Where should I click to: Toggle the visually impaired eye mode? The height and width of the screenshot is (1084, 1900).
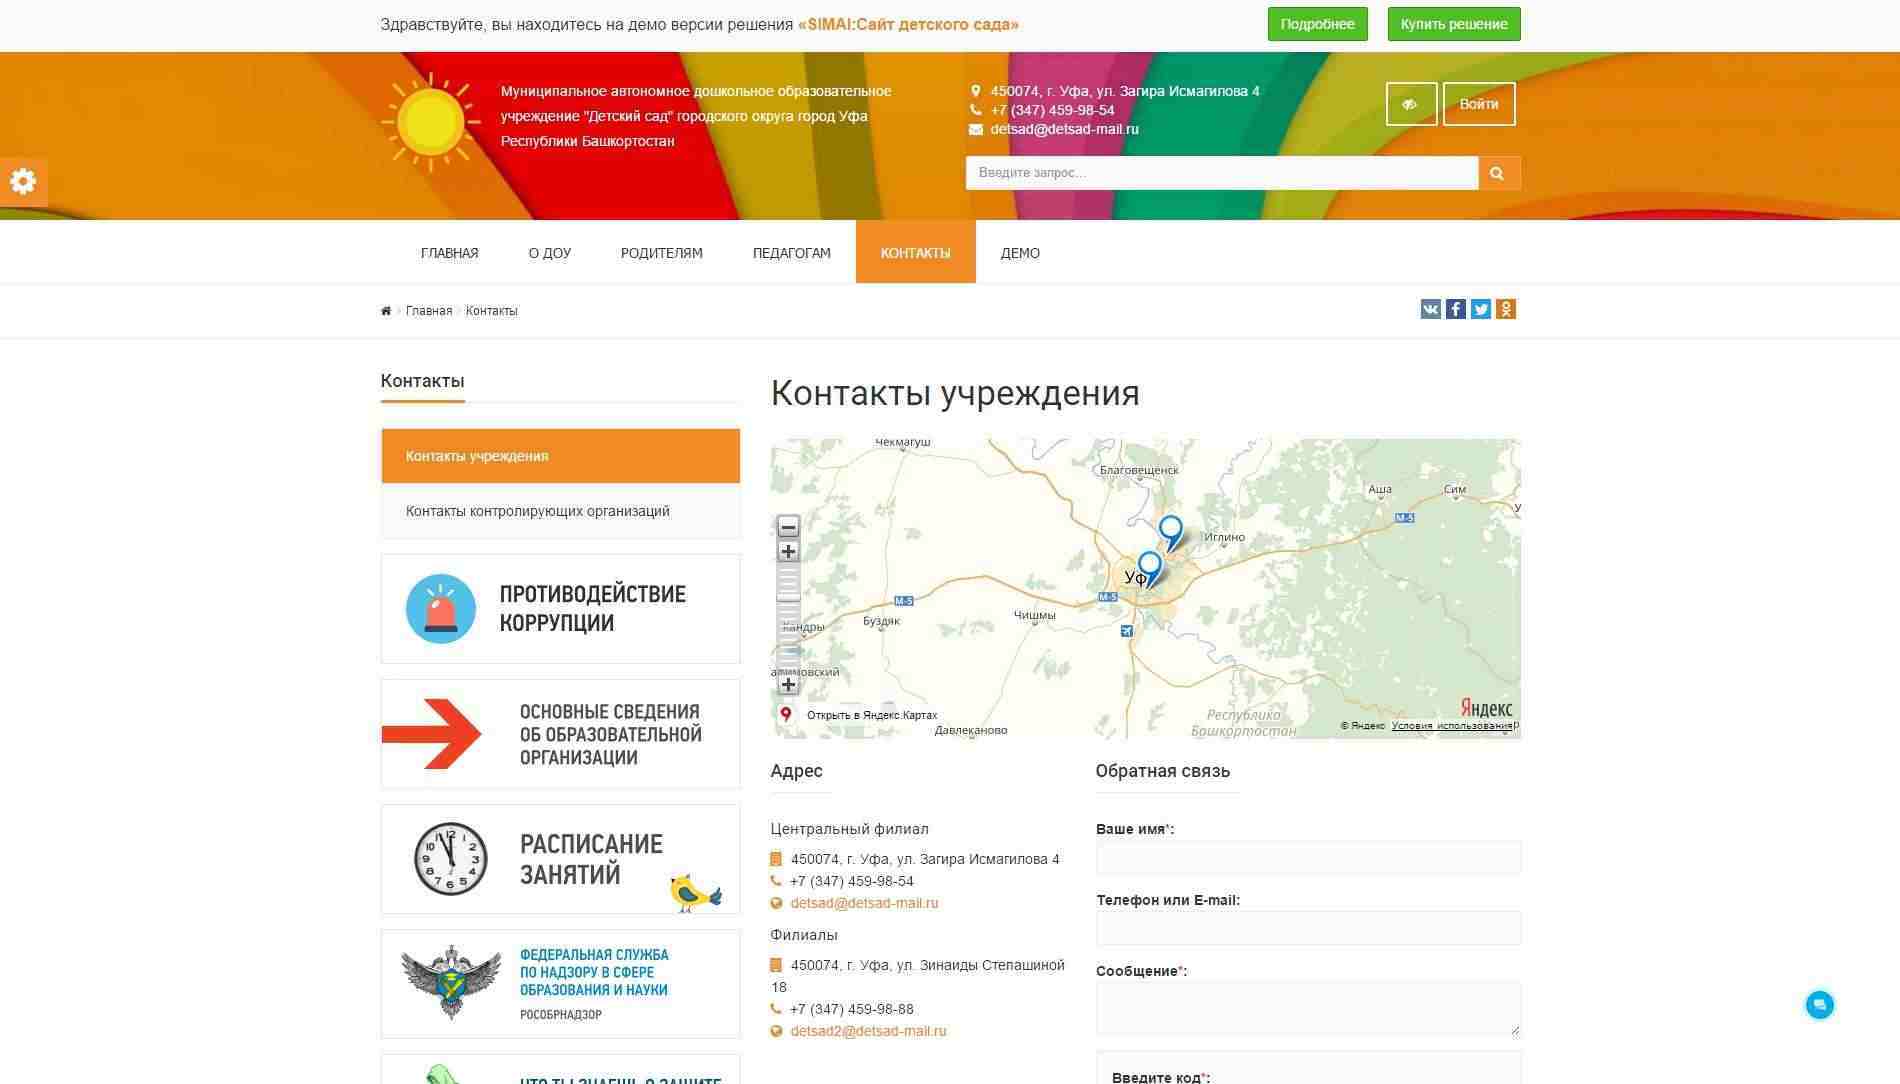pos(1410,103)
